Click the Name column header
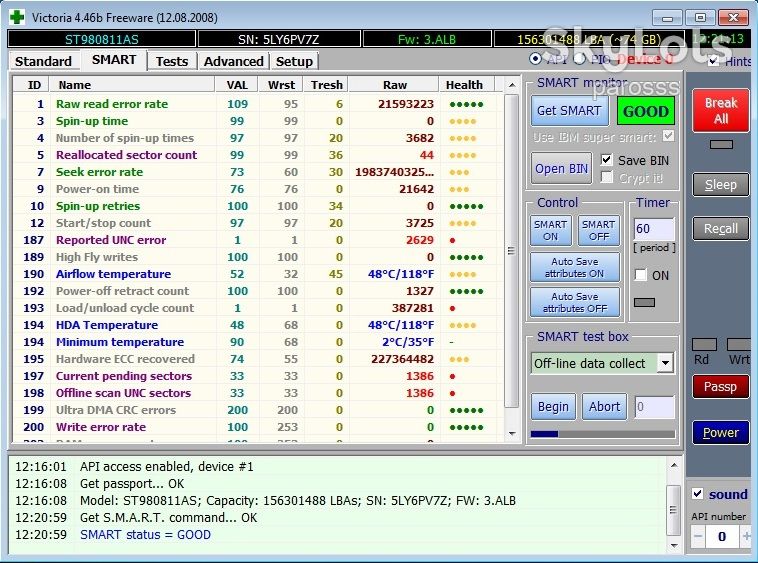 [x=132, y=85]
